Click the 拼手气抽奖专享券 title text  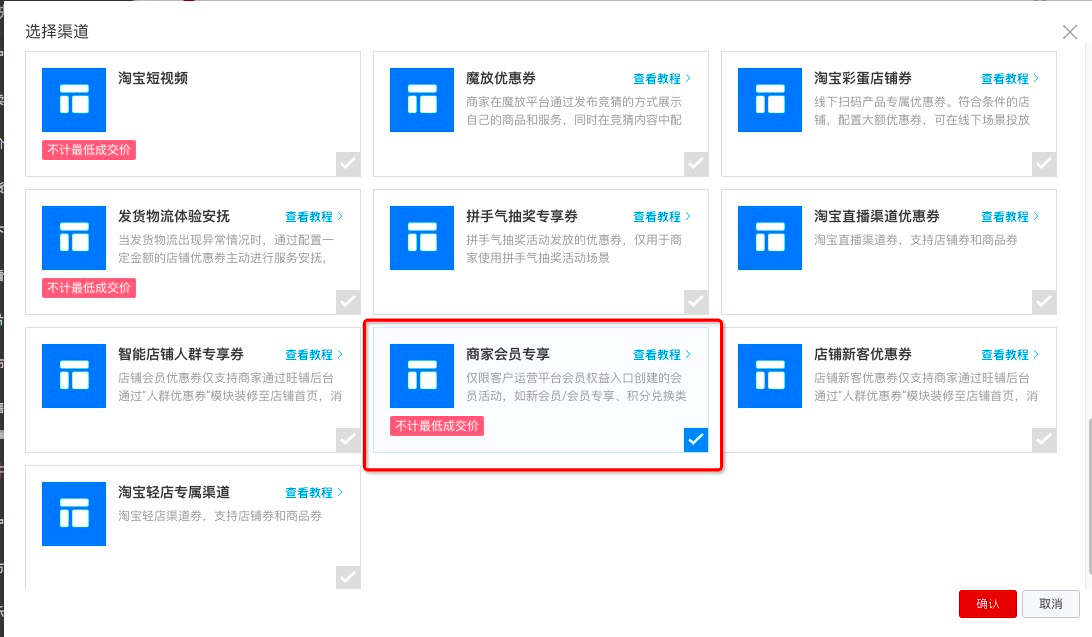pos(522,216)
